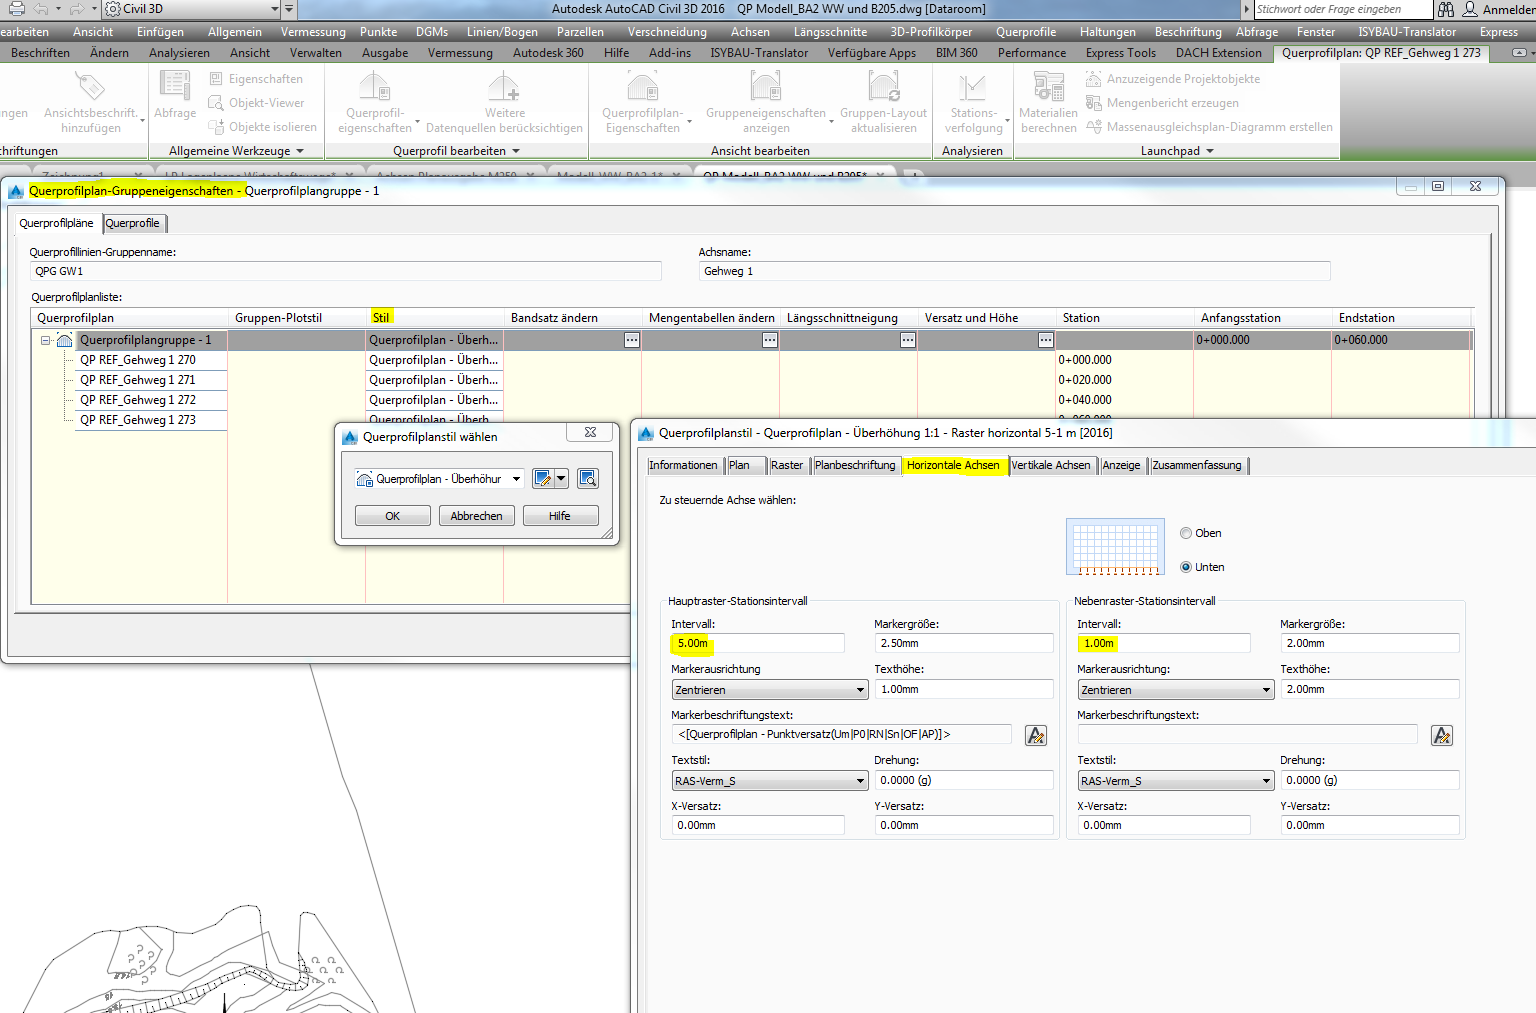The image size is (1536, 1013).
Task: Click the Stichwort oder Frage search box
Action: pos(1342,9)
